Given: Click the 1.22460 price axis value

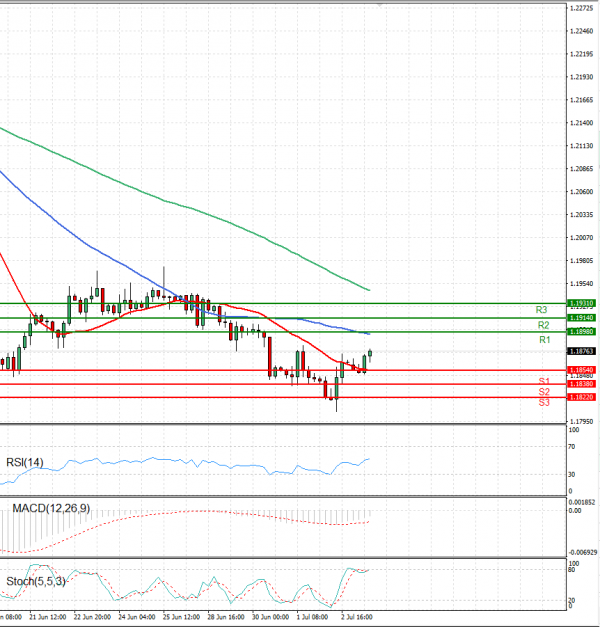Looking at the screenshot, I should coord(582,31).
